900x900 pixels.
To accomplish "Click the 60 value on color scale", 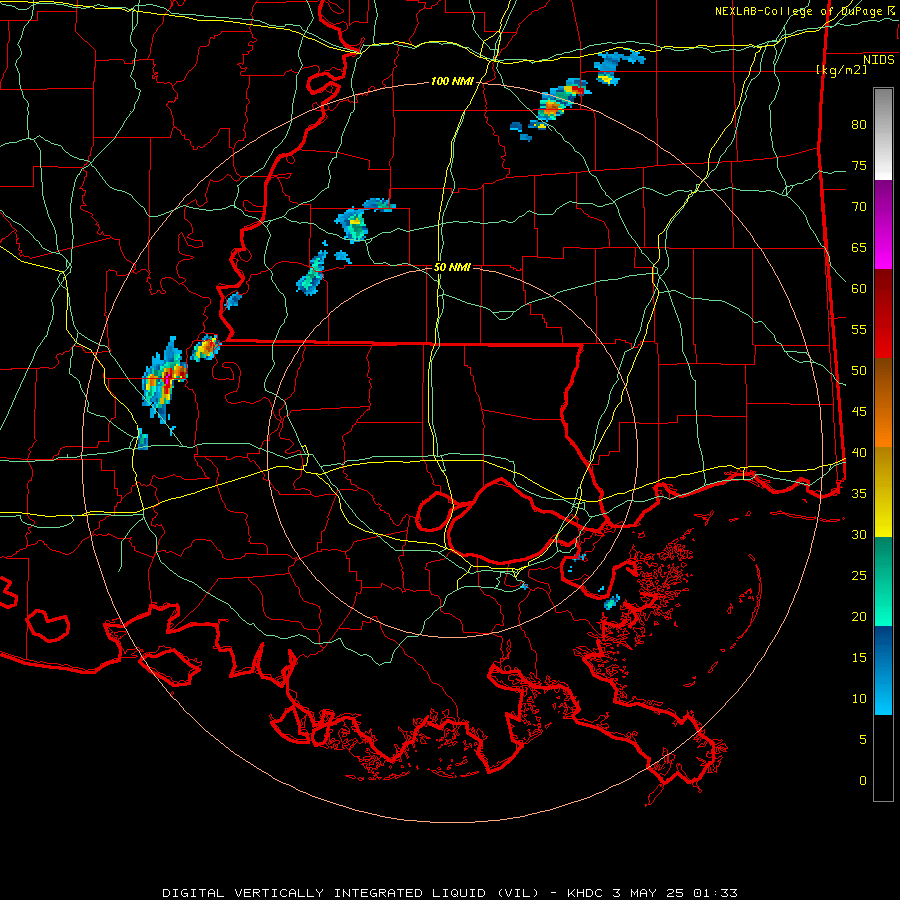I will click(x=859, y=289).
